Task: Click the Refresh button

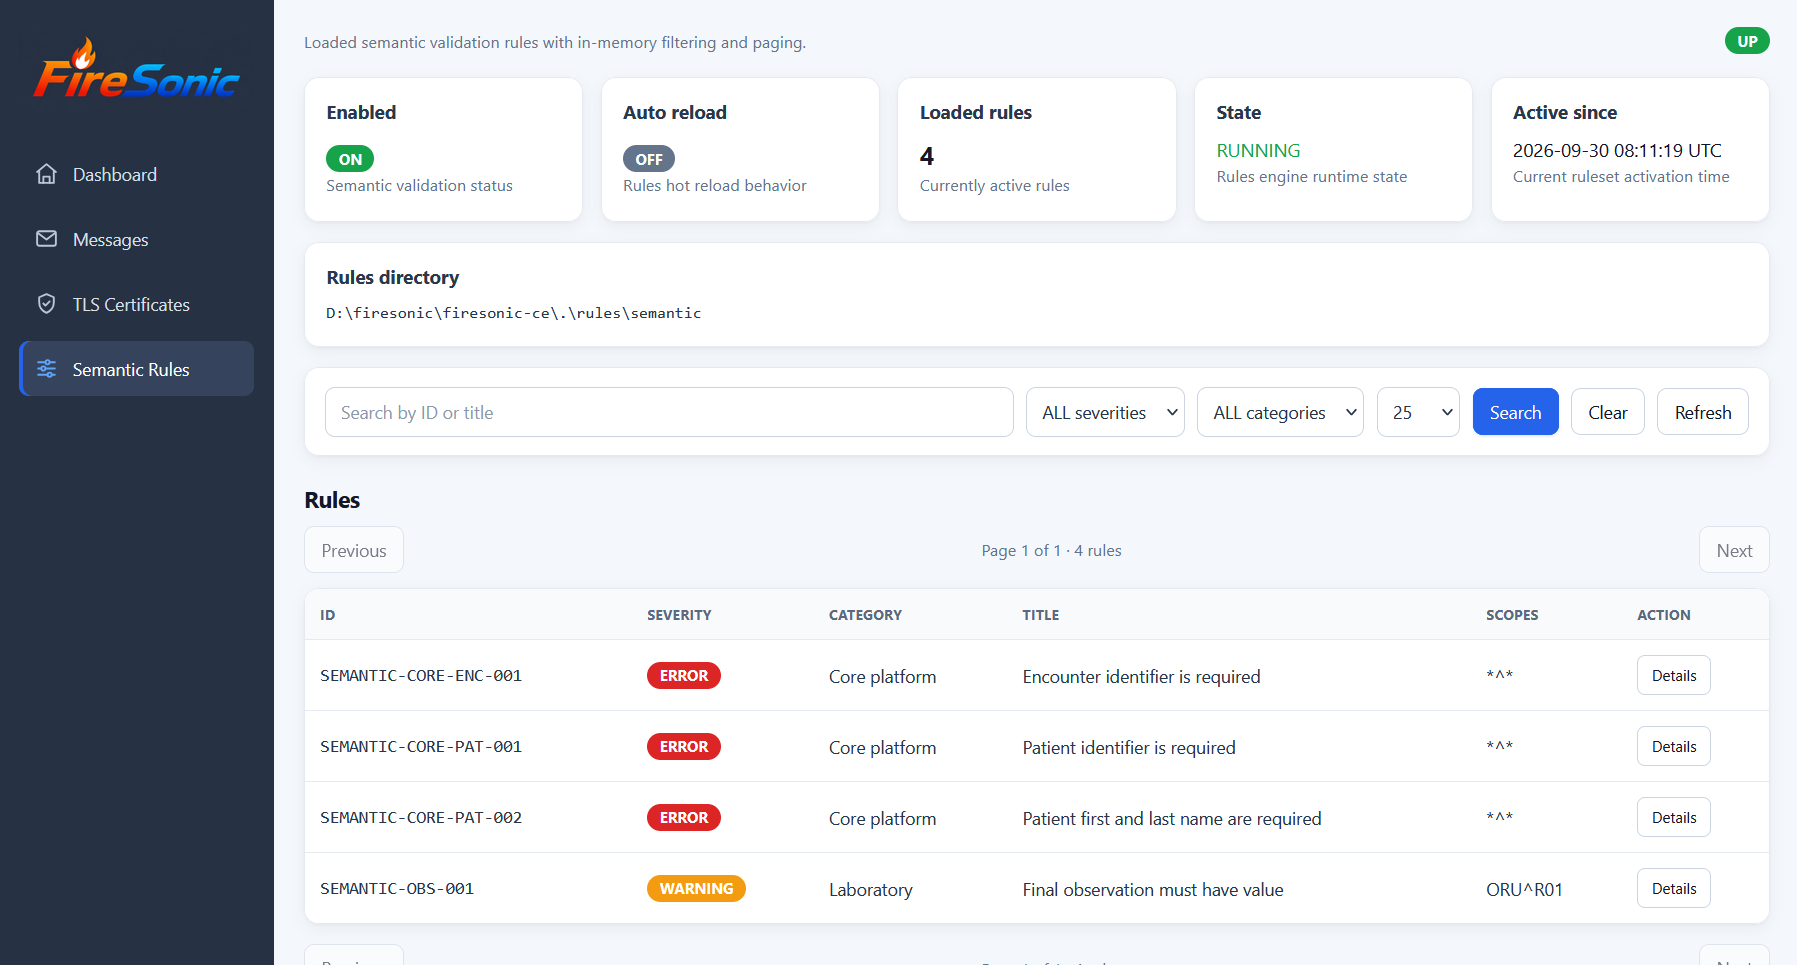Action: (1703, 412)
